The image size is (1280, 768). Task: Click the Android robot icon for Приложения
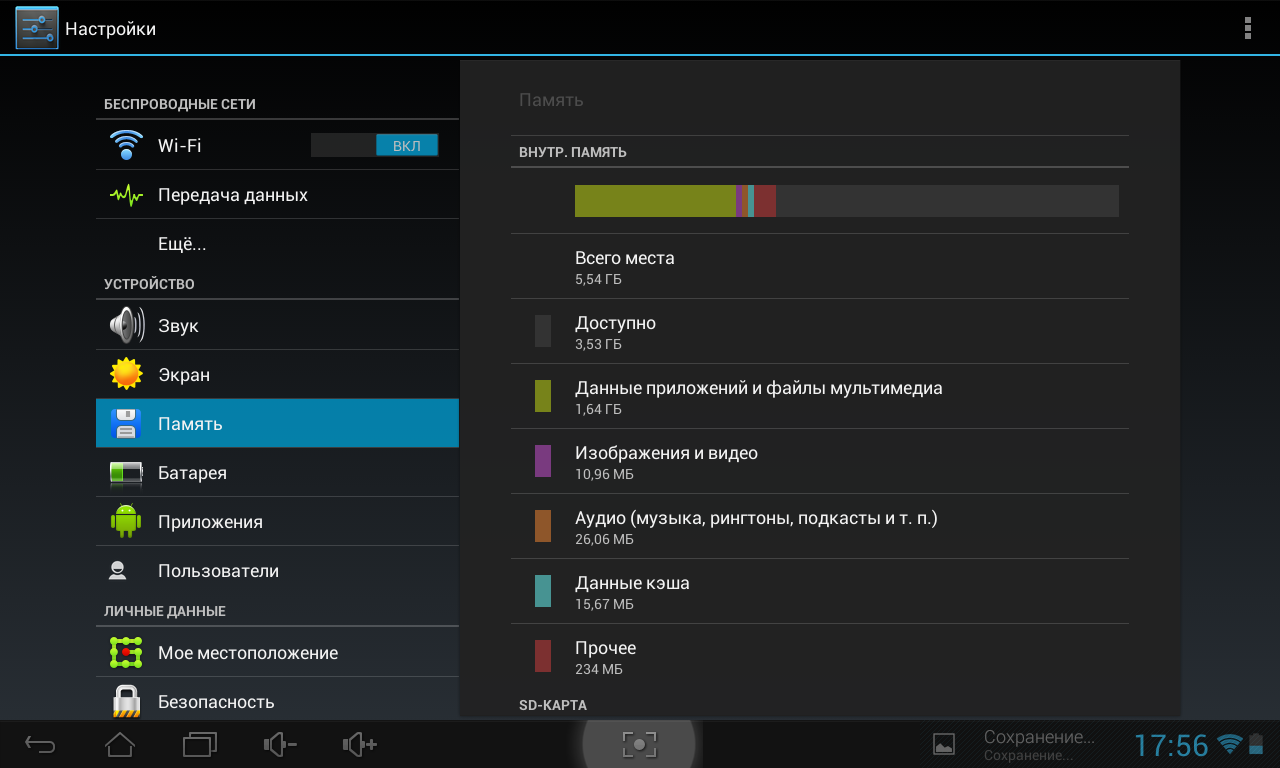point(126,521)
